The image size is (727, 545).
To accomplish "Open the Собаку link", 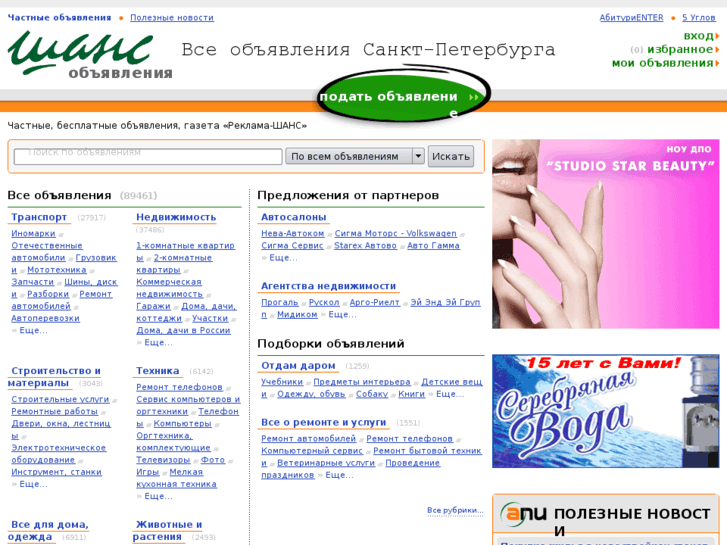I will click(x=372, y=394).
